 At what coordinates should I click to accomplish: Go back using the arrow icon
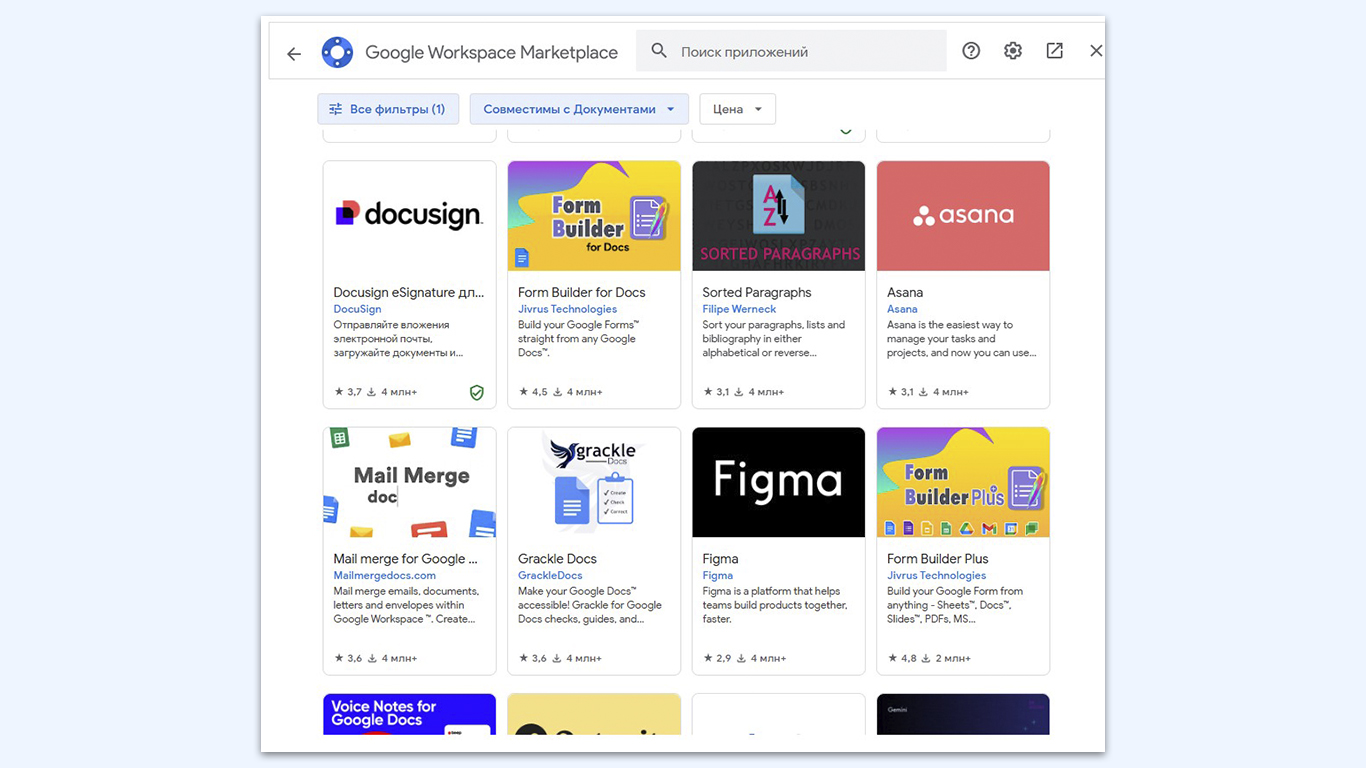click(294, 54)
